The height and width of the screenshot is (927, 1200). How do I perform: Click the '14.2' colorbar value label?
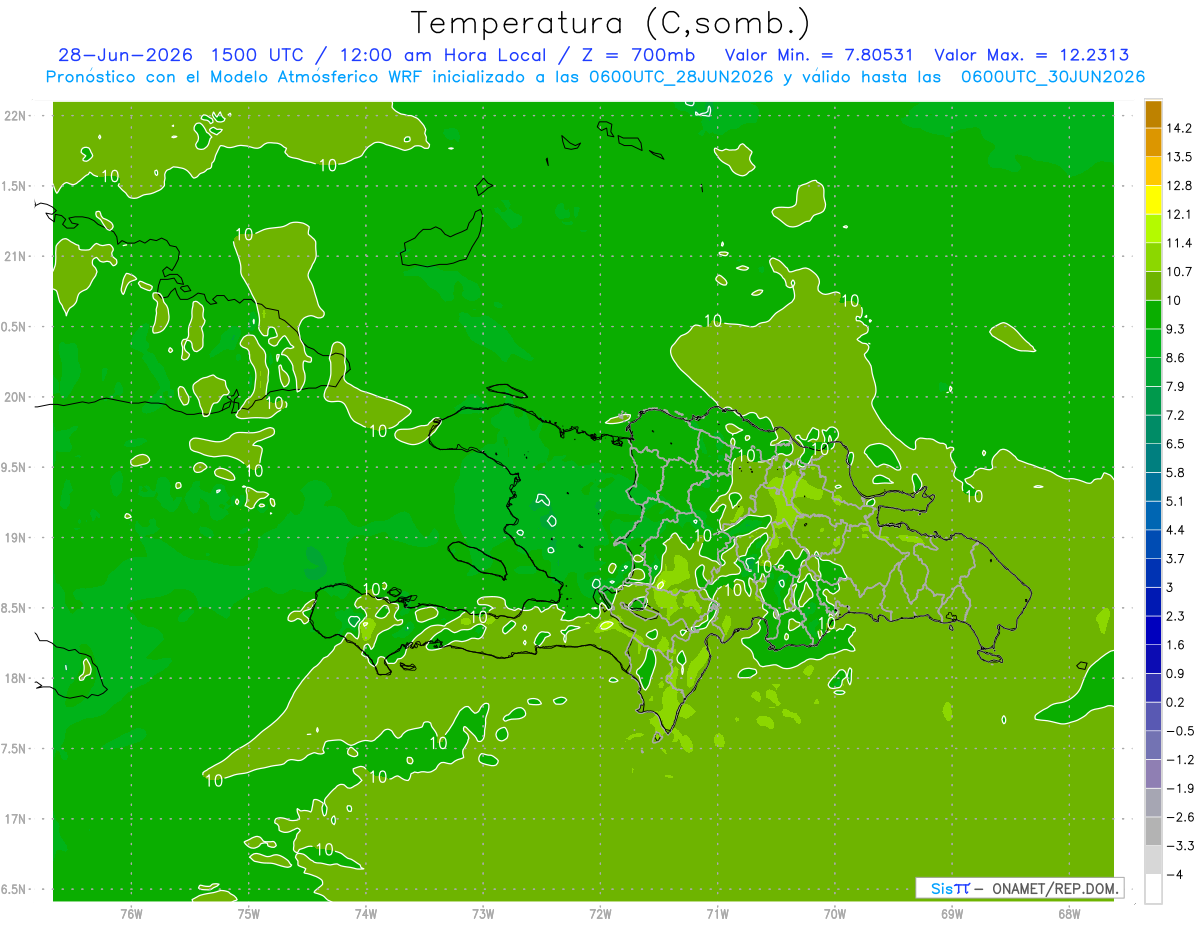coord(1180,128)
